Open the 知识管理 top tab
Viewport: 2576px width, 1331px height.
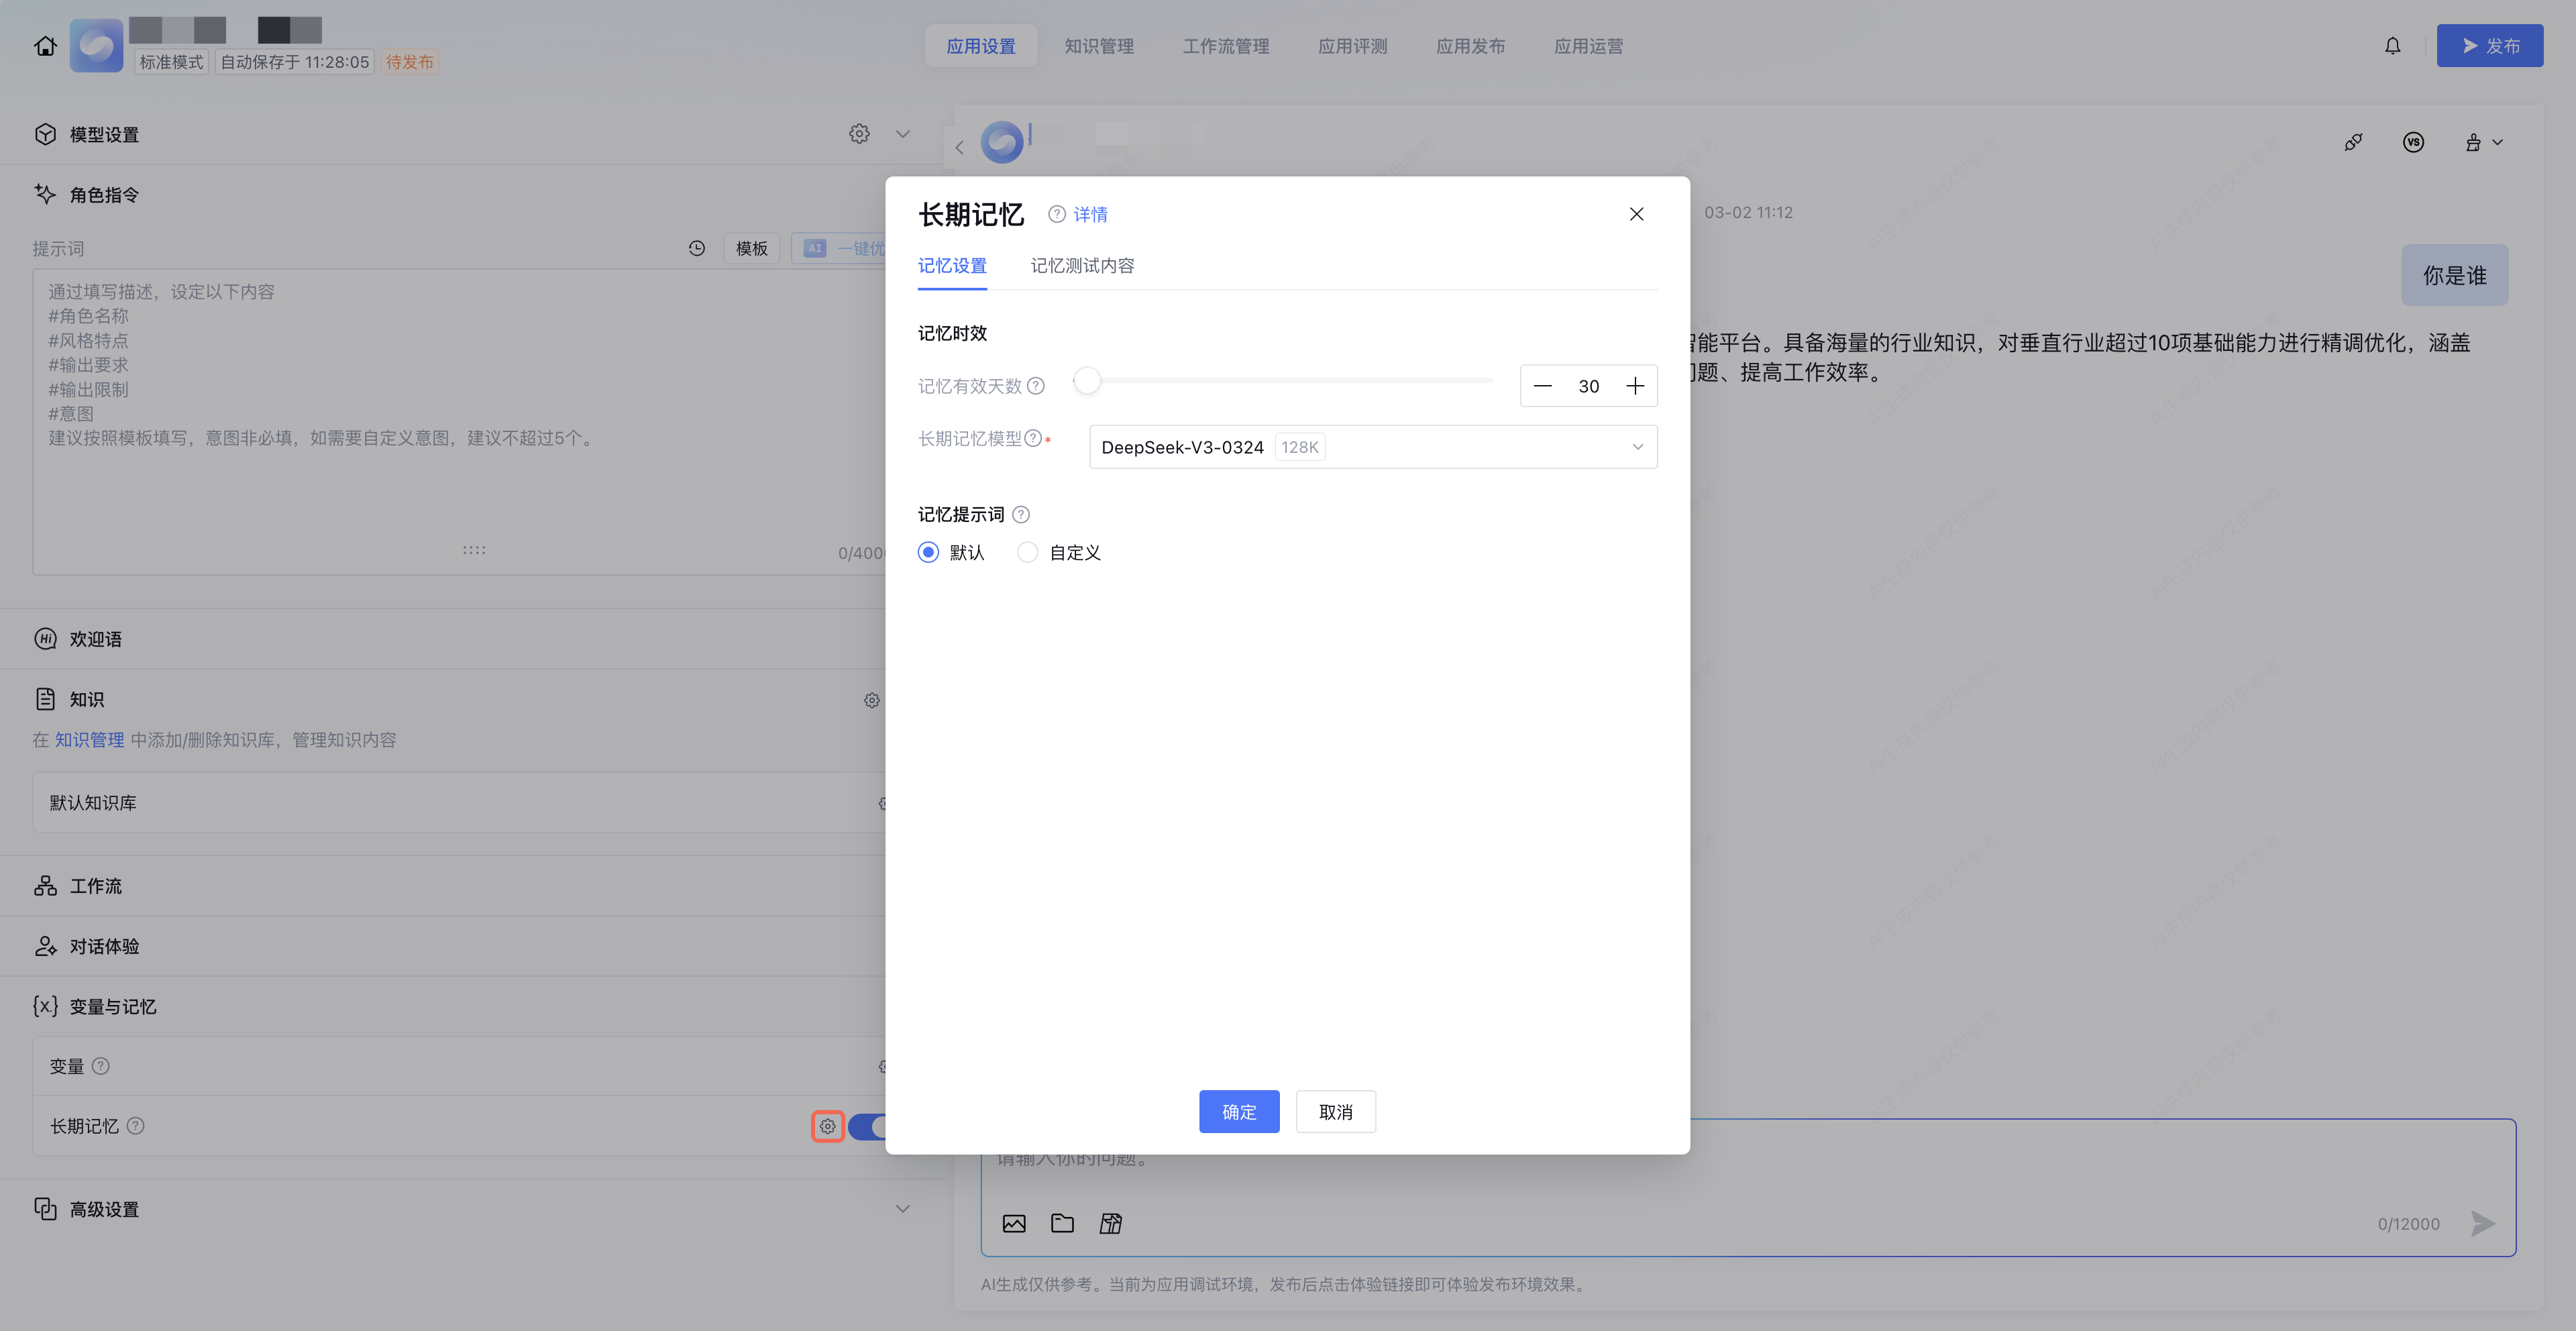point(1098,46)
